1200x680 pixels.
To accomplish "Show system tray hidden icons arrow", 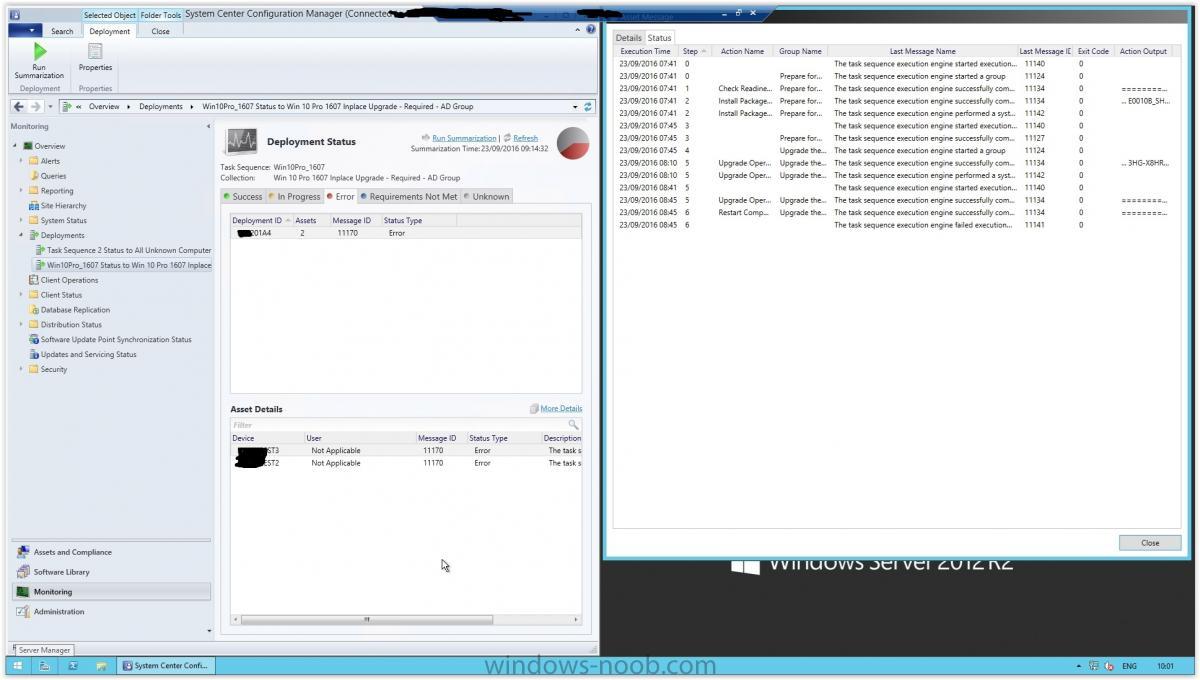I will click(x=1079, y=666).
